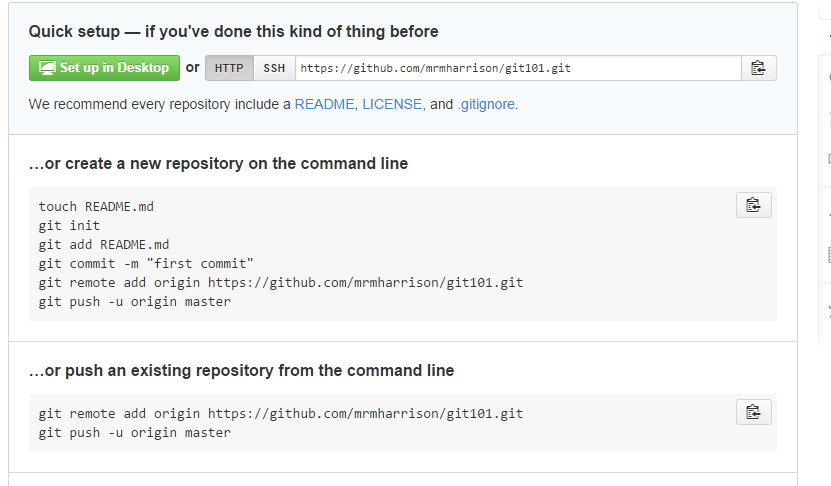831x486 pixels.
Task: Click remote add origin line under push existing repository
Action: pyautogui.click(x=281, y=414)
